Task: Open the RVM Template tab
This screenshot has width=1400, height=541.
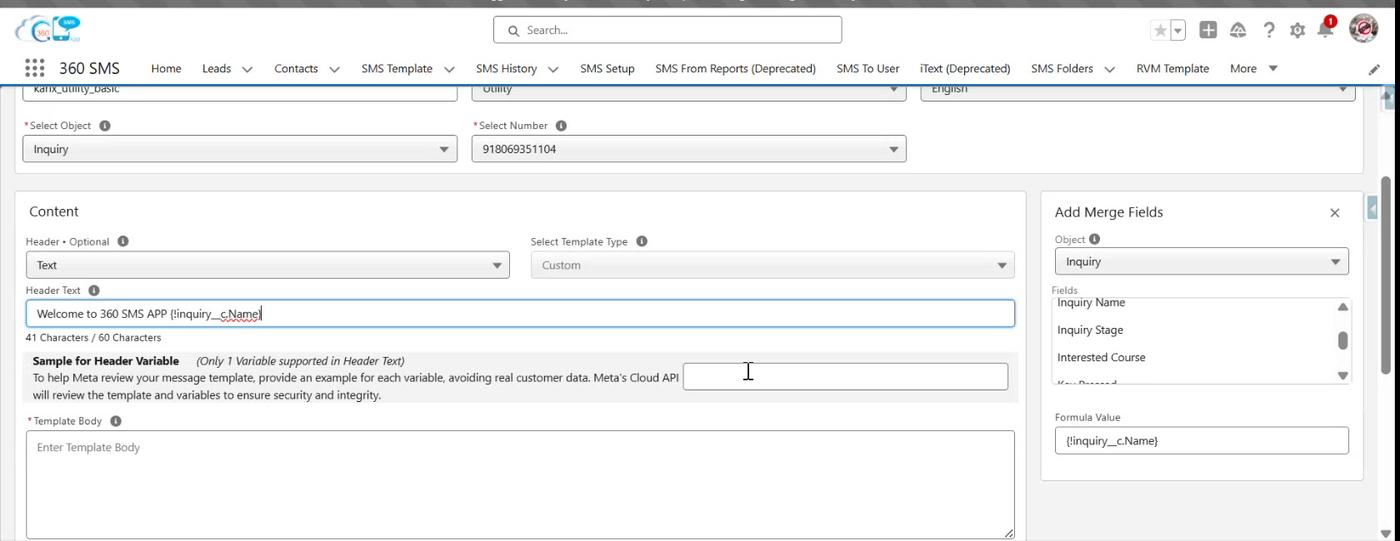Action: coord(1172,69)
